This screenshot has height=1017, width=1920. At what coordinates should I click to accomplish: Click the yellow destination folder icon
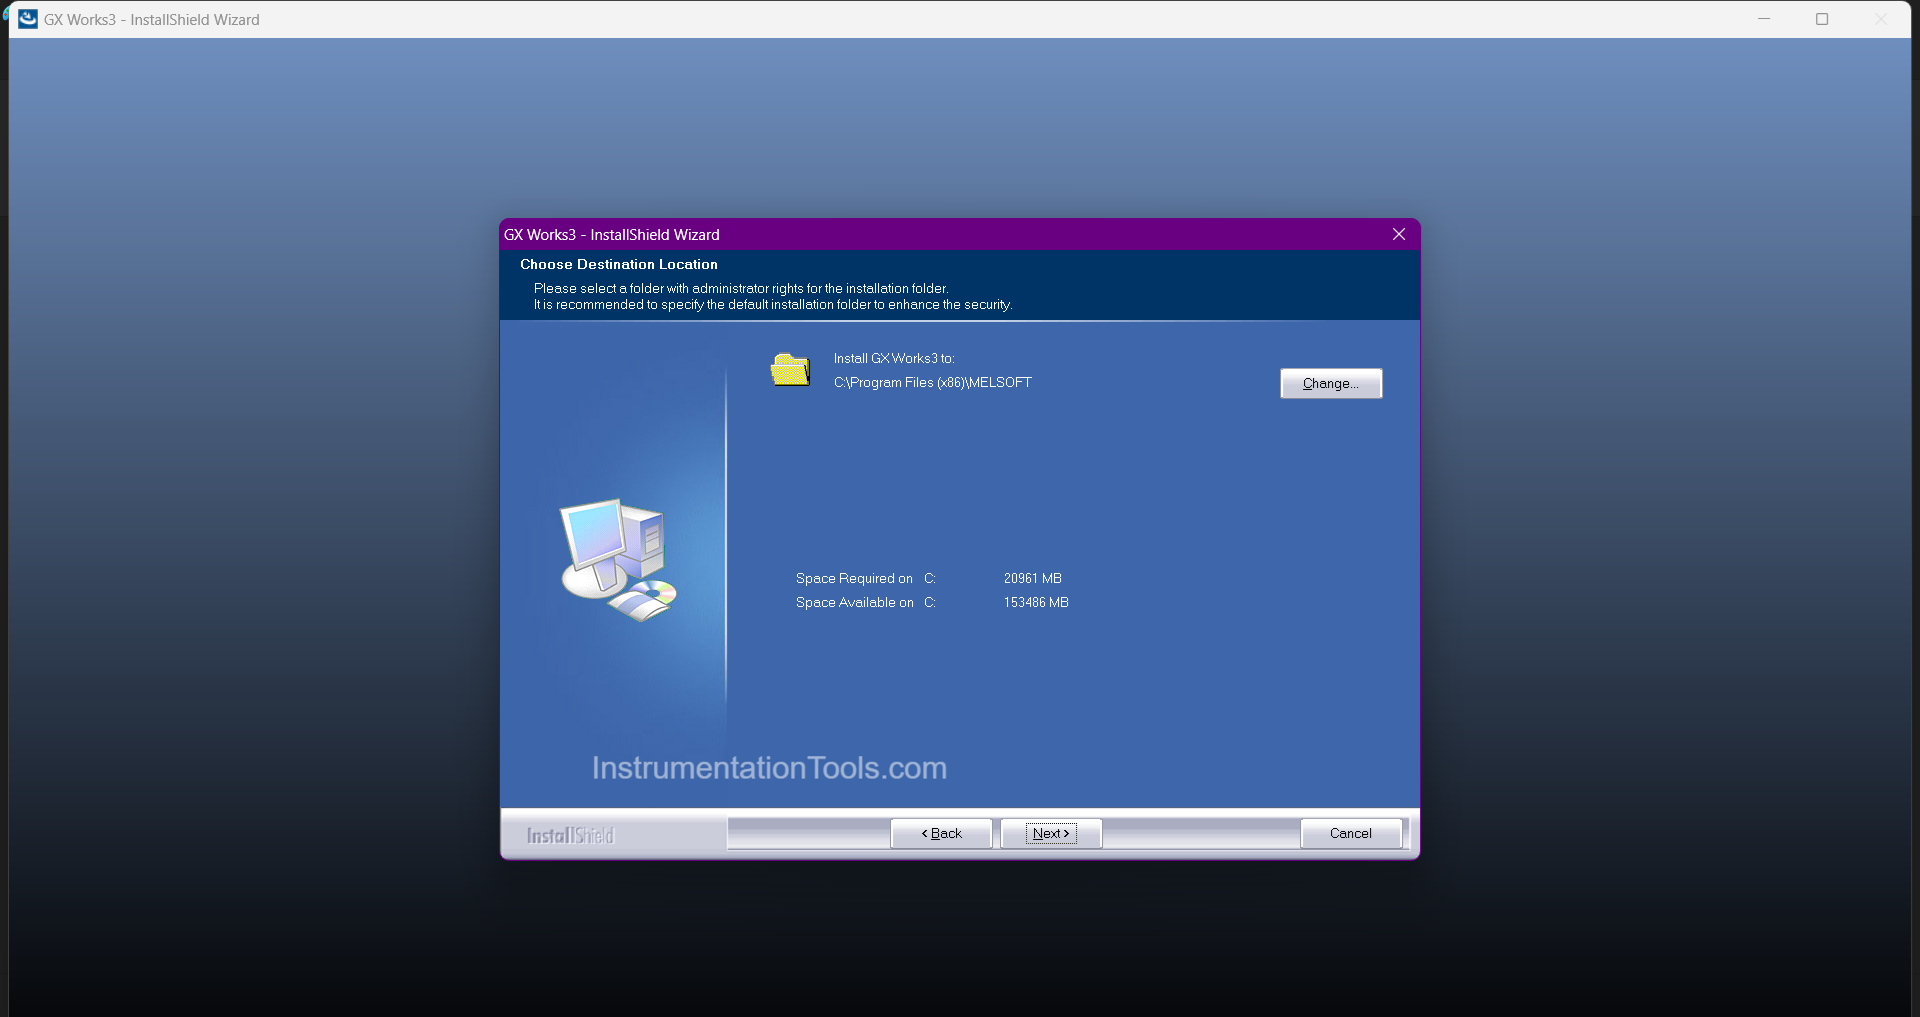pyautogui.click(x=790, y=370)
